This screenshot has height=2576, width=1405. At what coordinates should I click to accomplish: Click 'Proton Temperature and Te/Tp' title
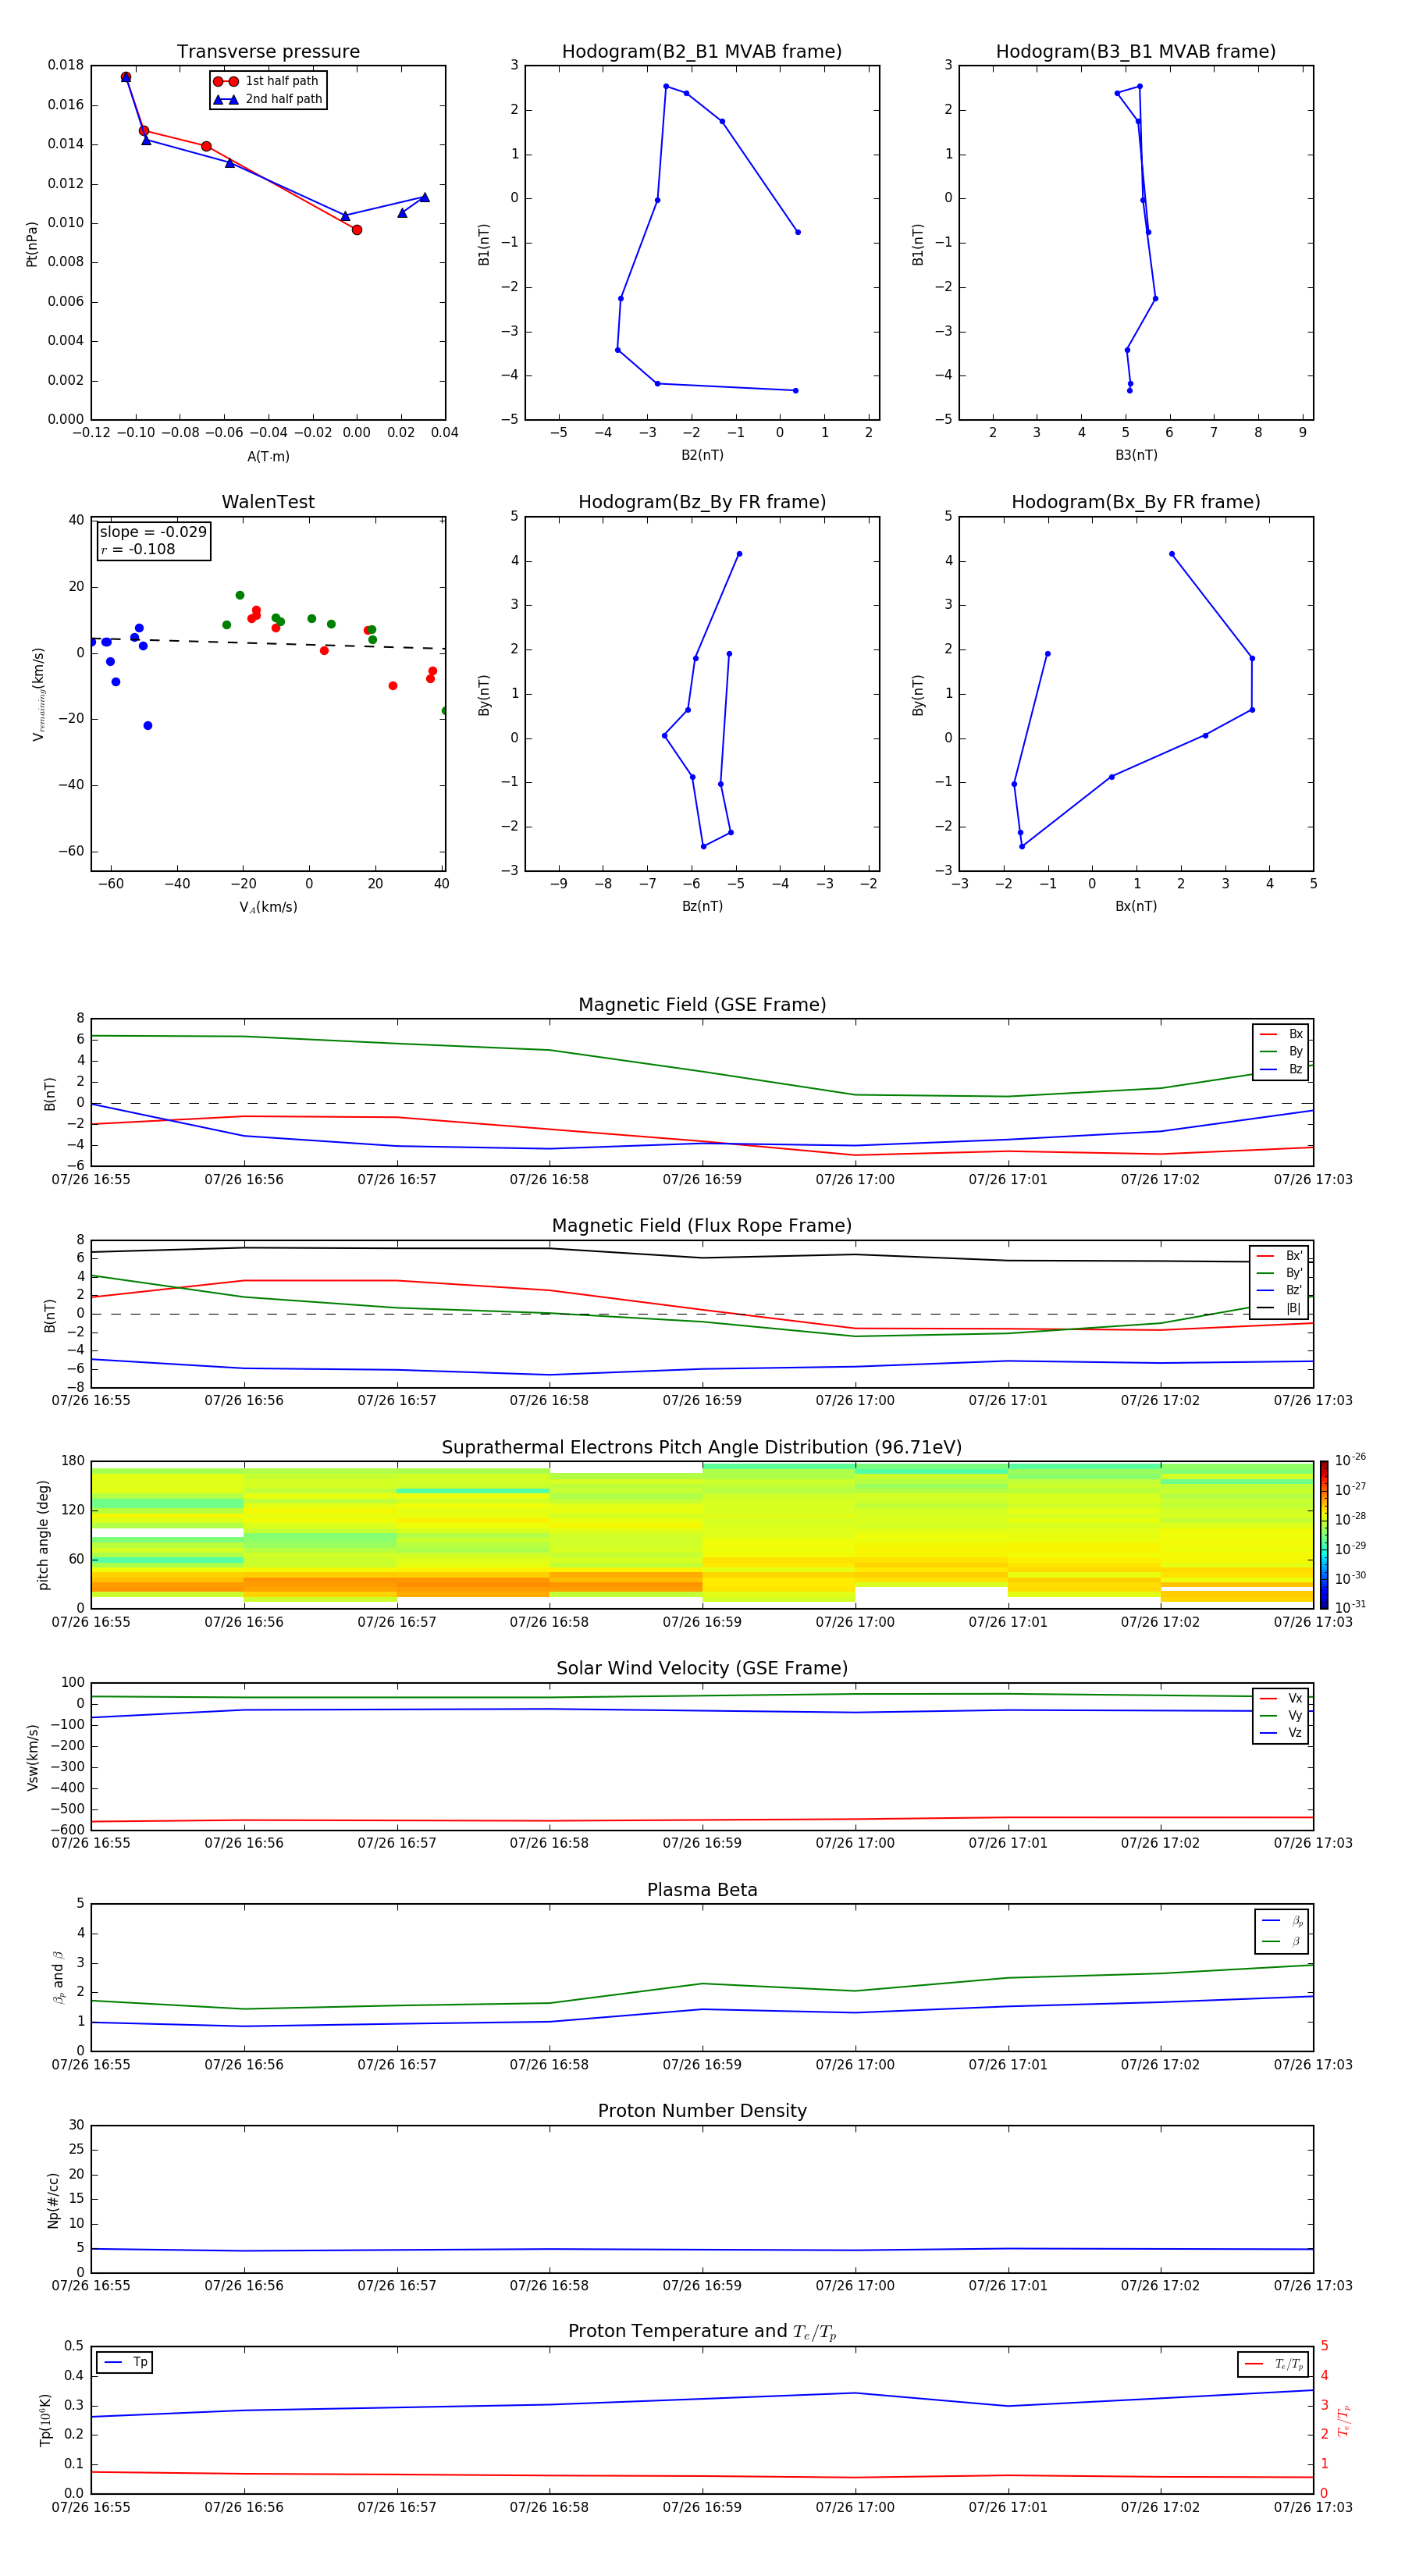click(702, 2332)
